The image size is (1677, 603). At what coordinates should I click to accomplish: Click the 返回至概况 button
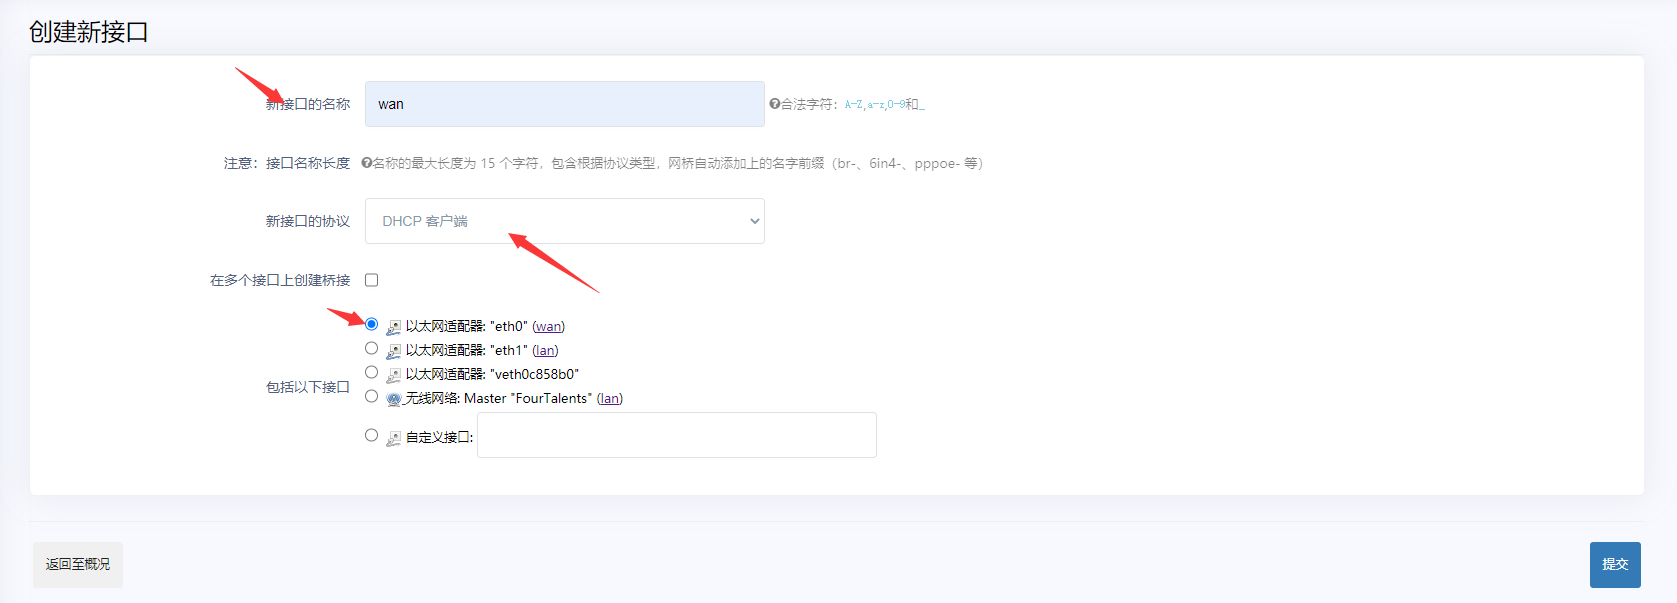coord(78,565)
